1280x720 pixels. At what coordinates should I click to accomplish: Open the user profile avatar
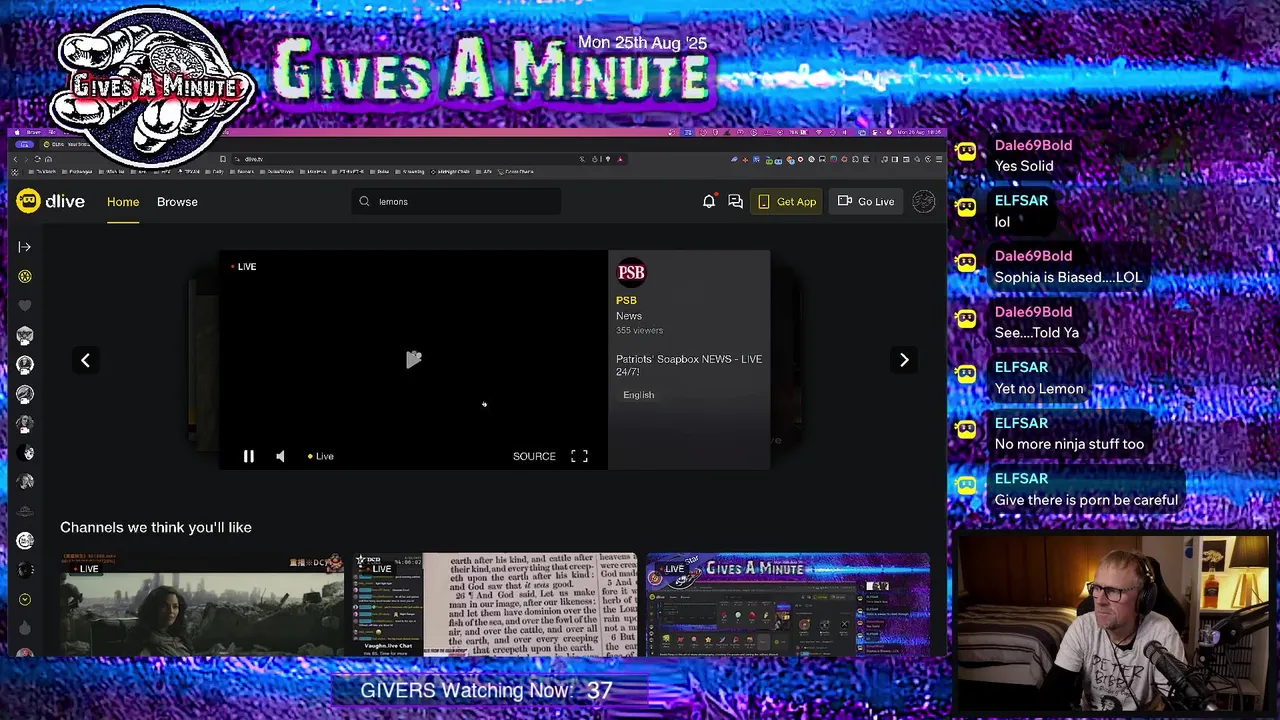point(924,201)
